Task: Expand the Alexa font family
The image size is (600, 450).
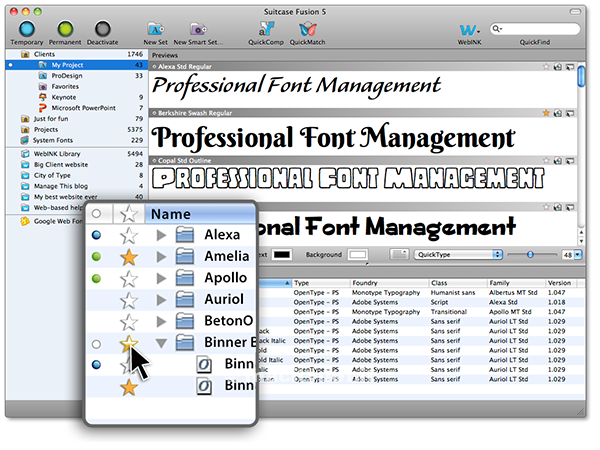Action: tap(161, 236)
